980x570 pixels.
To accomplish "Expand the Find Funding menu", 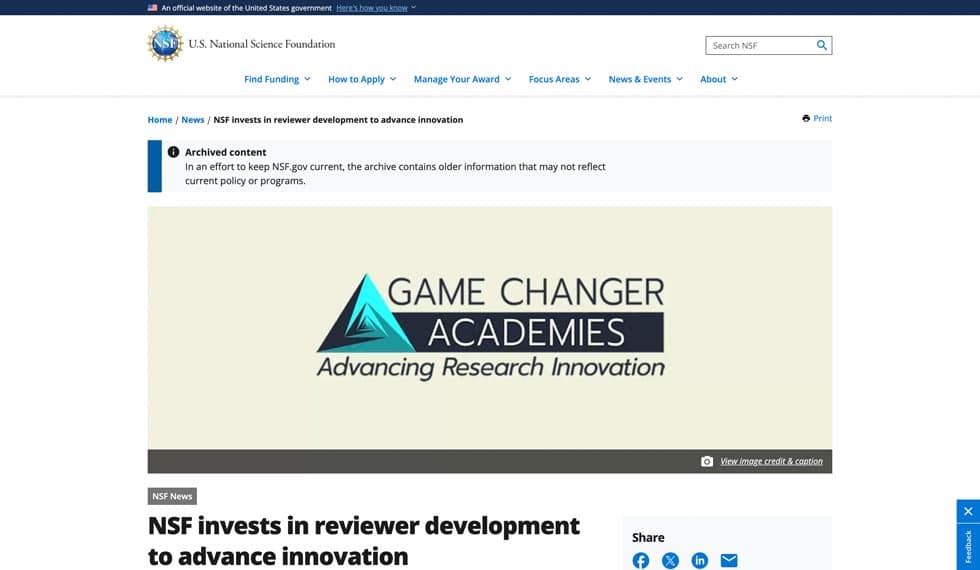I will point(277,79).
